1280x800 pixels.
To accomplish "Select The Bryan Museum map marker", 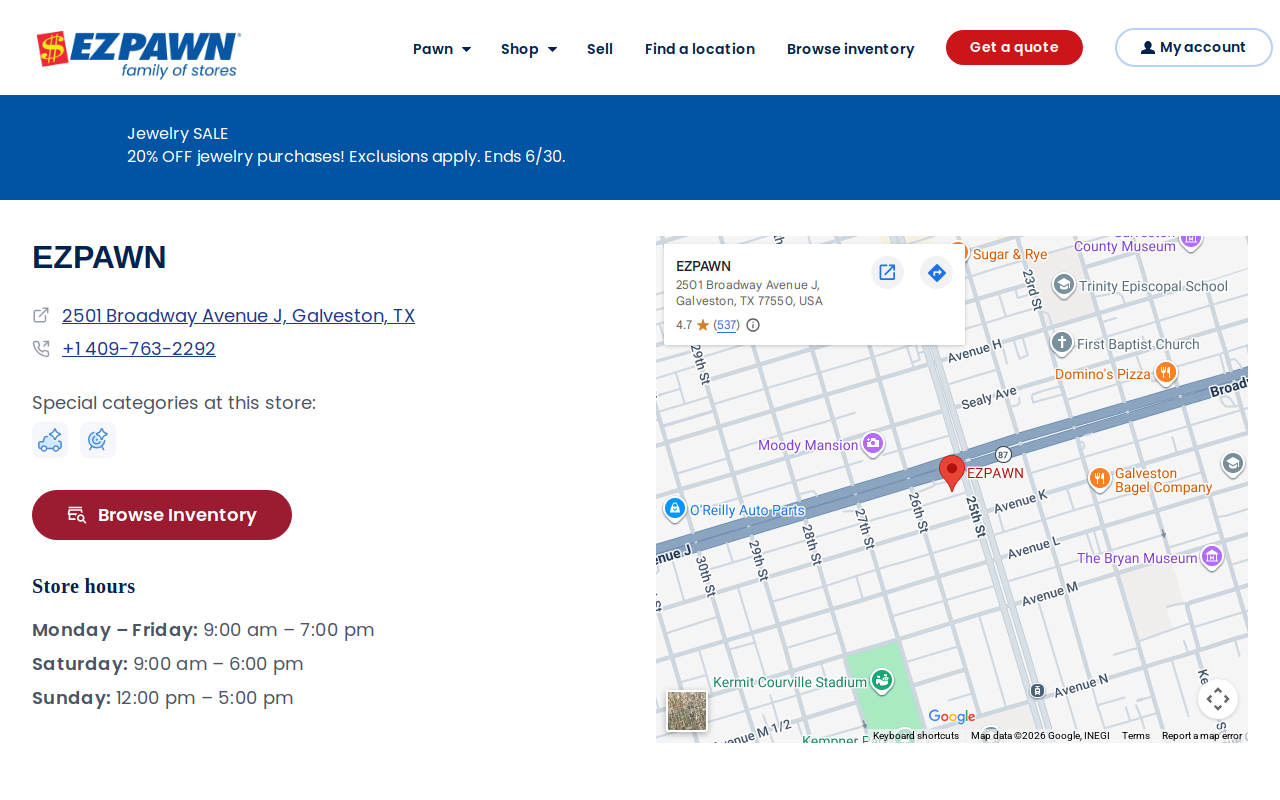I will tap(1211, 556).
